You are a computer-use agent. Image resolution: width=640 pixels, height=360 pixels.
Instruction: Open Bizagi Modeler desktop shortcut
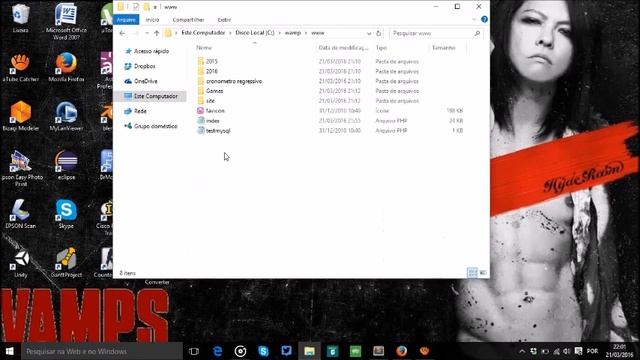[x=20, y=116]
